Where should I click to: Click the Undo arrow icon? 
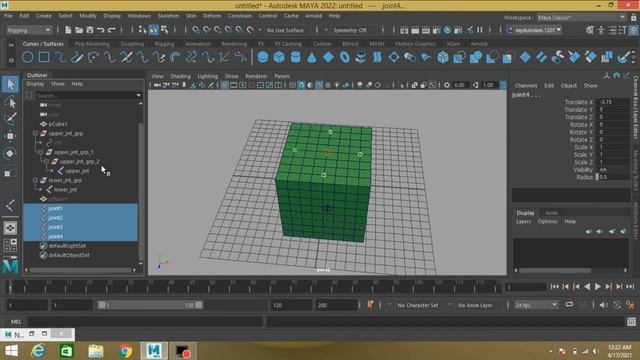pos(100,30)
